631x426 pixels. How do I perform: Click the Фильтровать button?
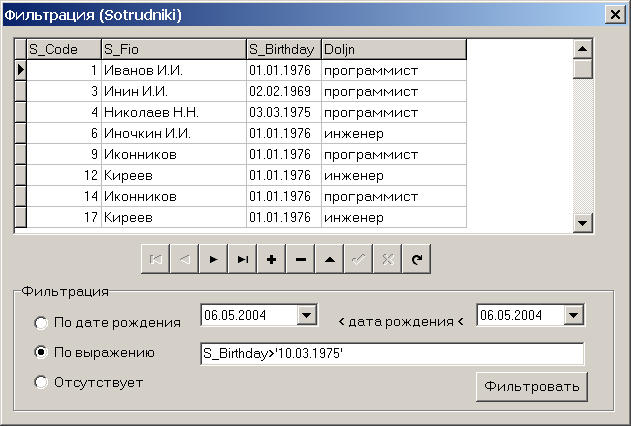(532, 386)
